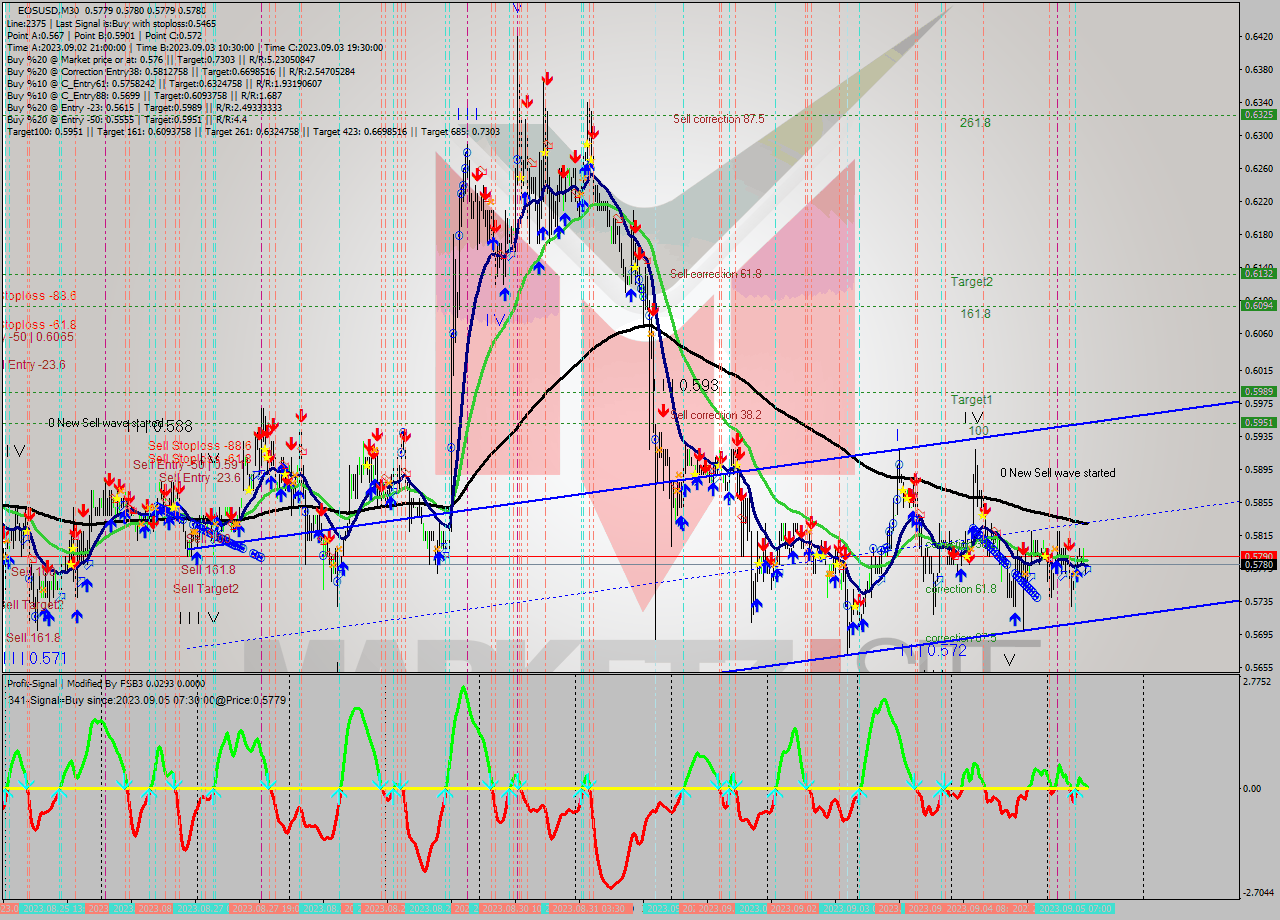Click right-side '0 New Sell wave started' label

click(1058, 473)
